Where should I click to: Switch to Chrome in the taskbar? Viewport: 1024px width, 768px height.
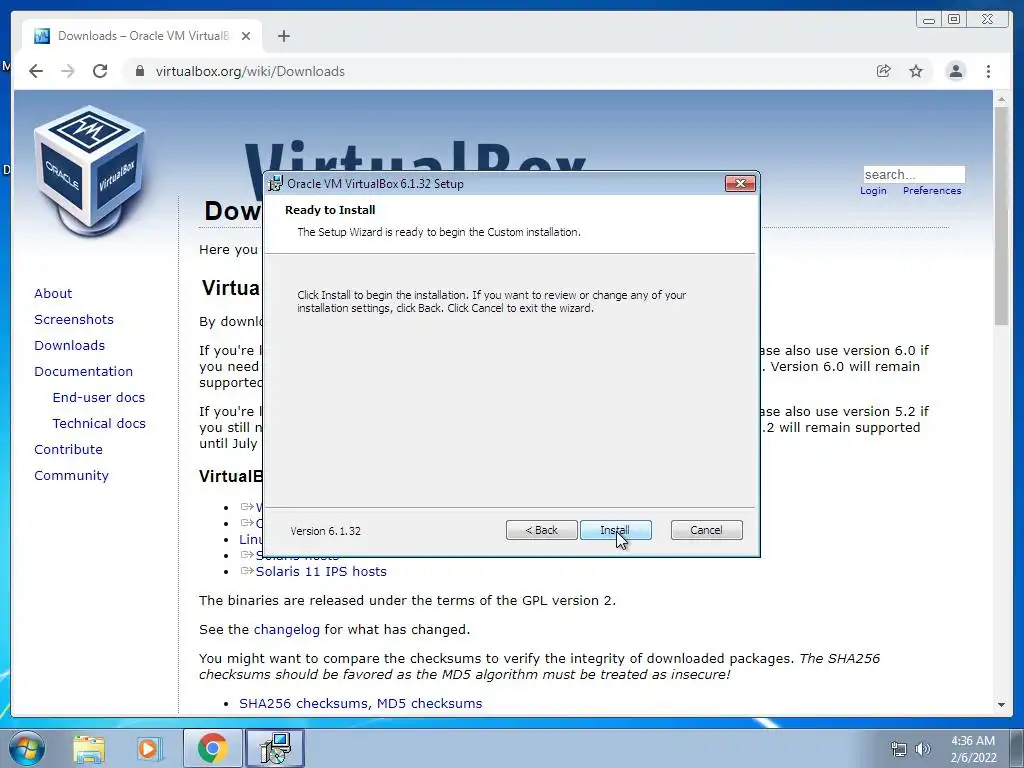(212, 748)
